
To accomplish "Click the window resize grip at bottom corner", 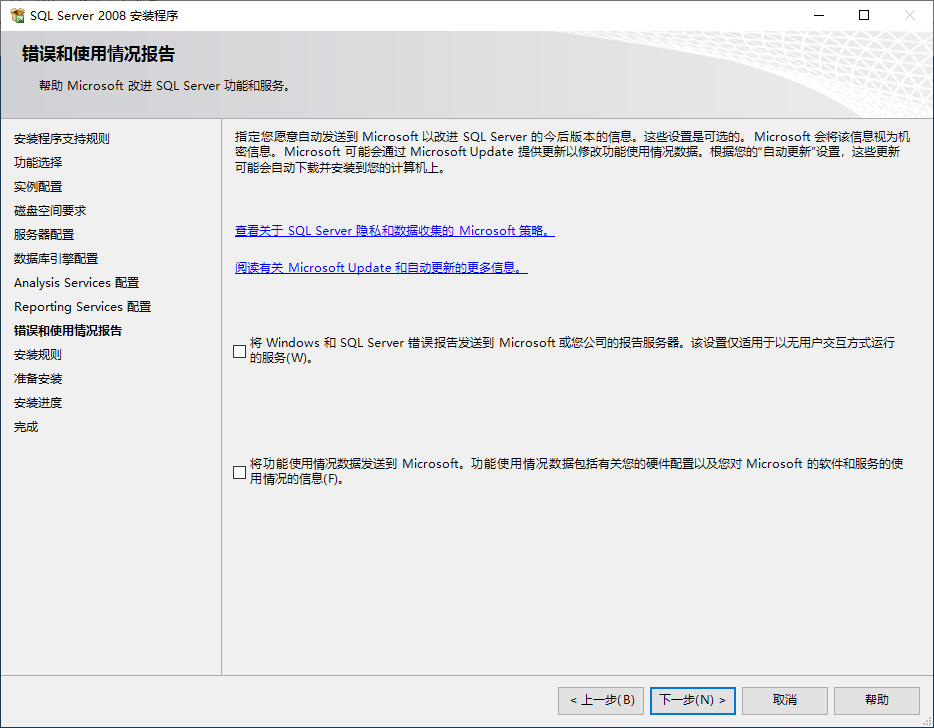I will coord(926,721).
